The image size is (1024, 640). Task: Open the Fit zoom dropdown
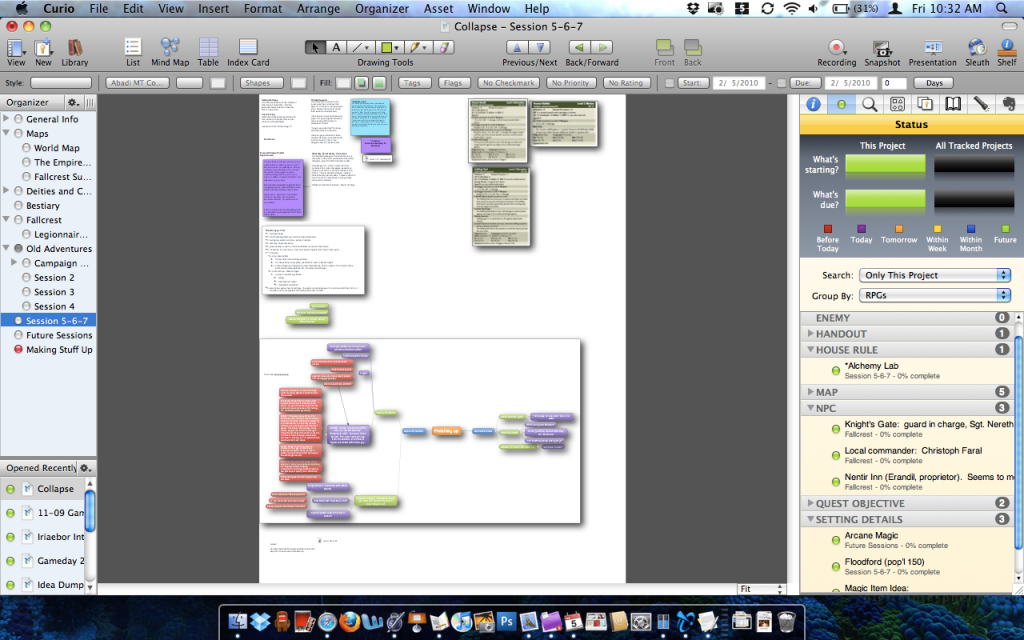coord(761,588)
